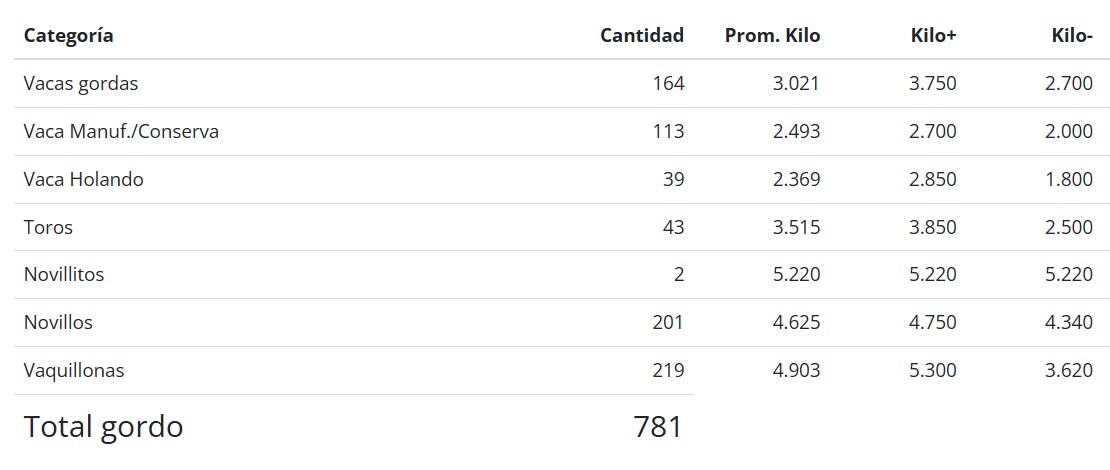Viewport: 1110px width, 470px height.
Task: Select Vaca Holando Kilo- value 1.800
Action: (x=1068, y=180)
